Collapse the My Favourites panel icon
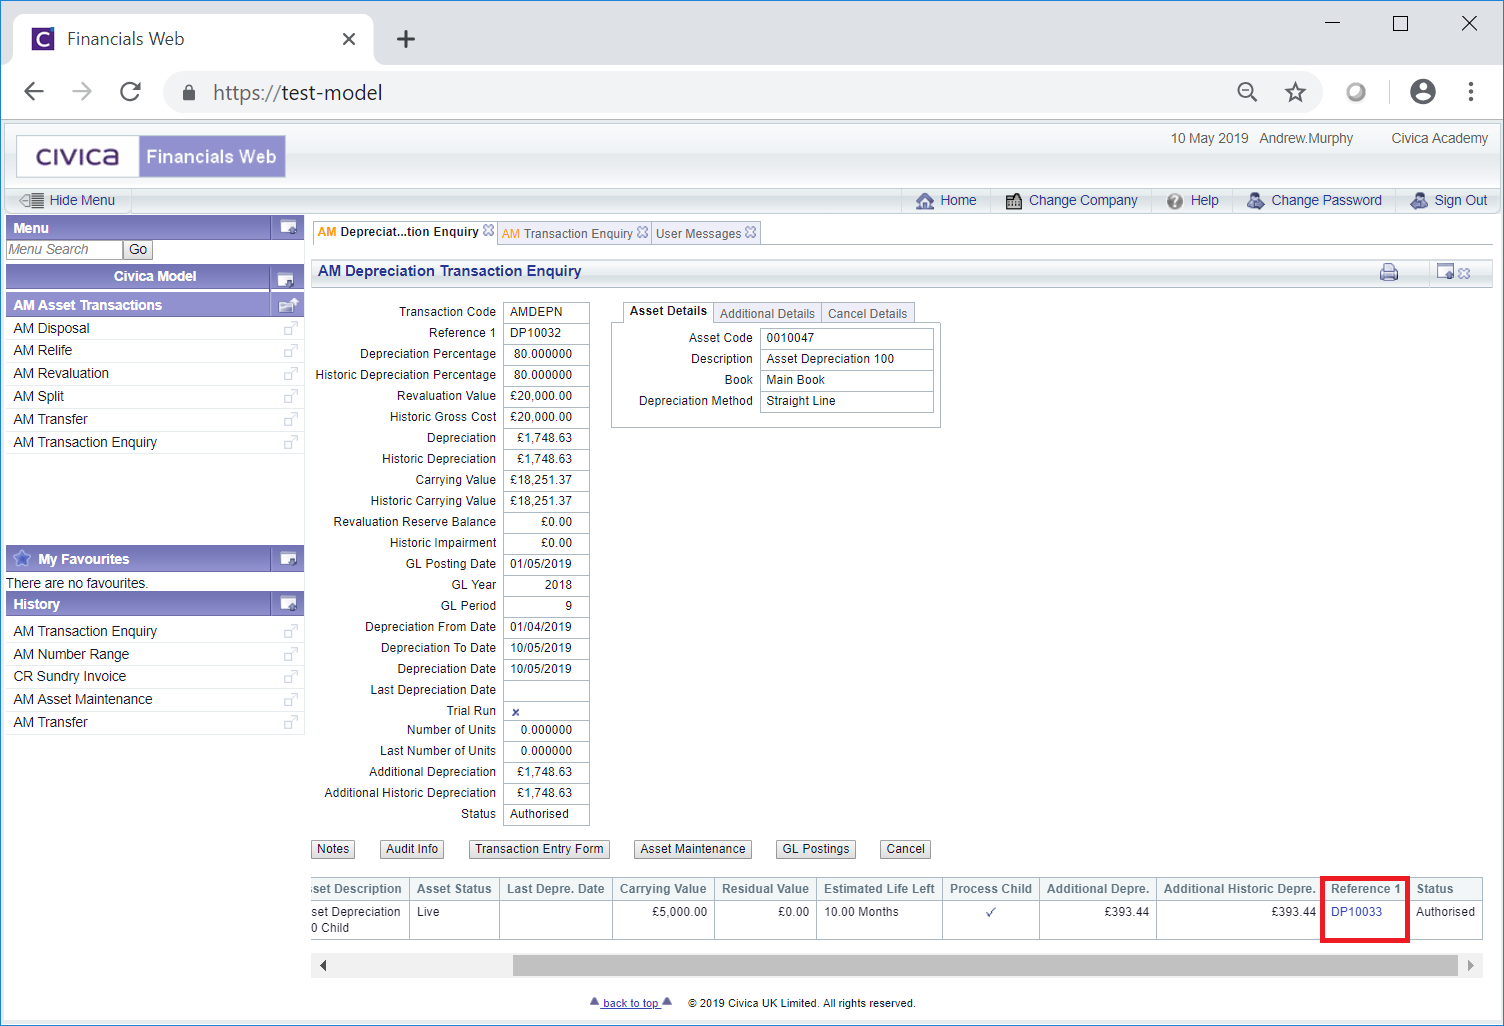Image resolution: width=1504 pixels, height=1026 pixels. (x=288, y=559)
